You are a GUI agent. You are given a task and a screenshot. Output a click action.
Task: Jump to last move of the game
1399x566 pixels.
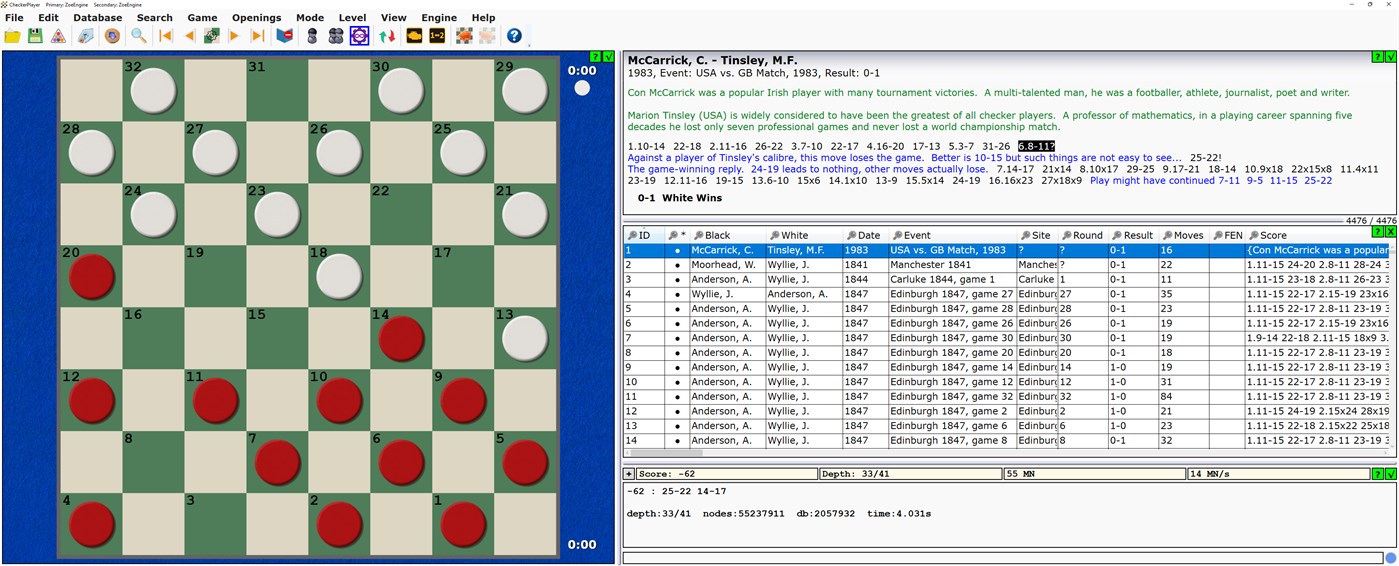tap(258, 36)
